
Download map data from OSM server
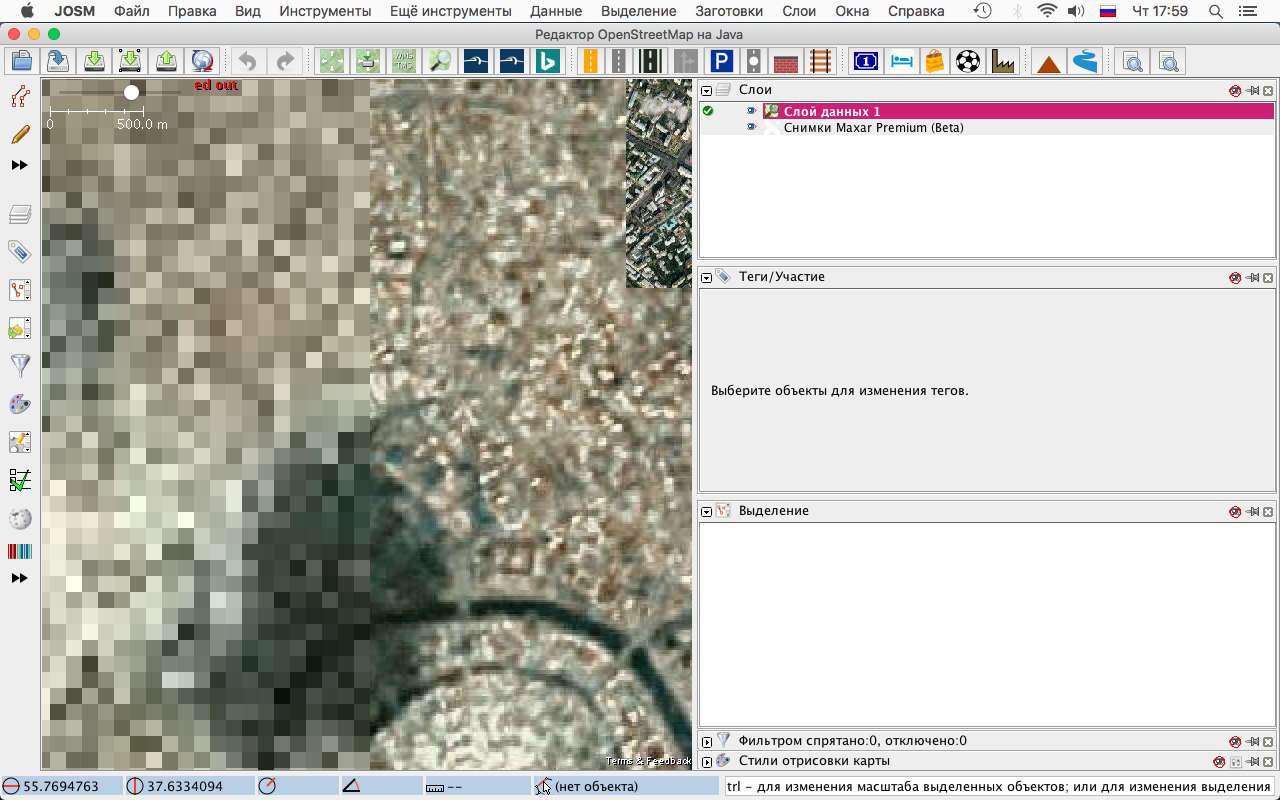click(94, 61)
